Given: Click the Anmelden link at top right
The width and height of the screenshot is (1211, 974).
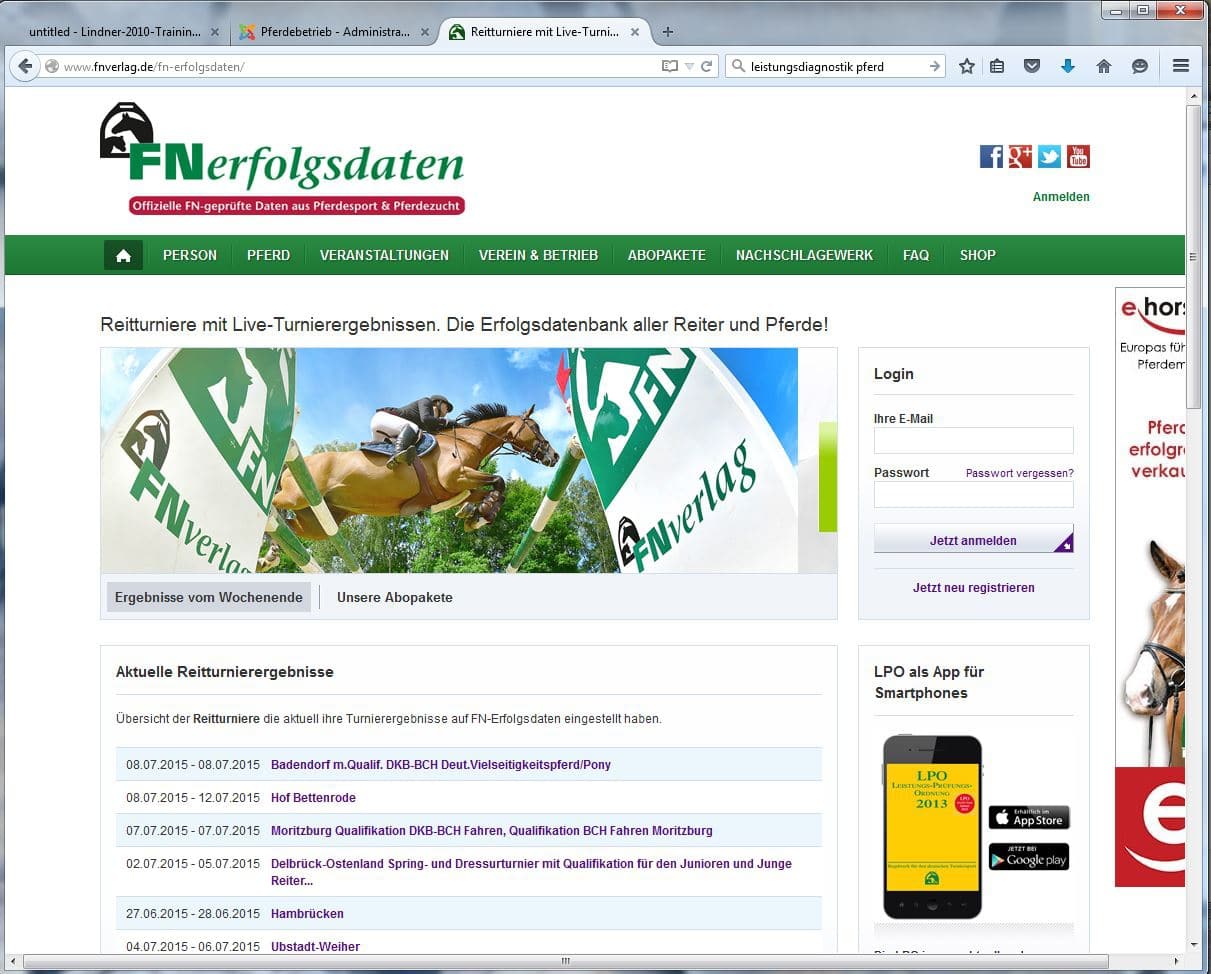Looking at the screenshot, I should (x=1061, y=197).
